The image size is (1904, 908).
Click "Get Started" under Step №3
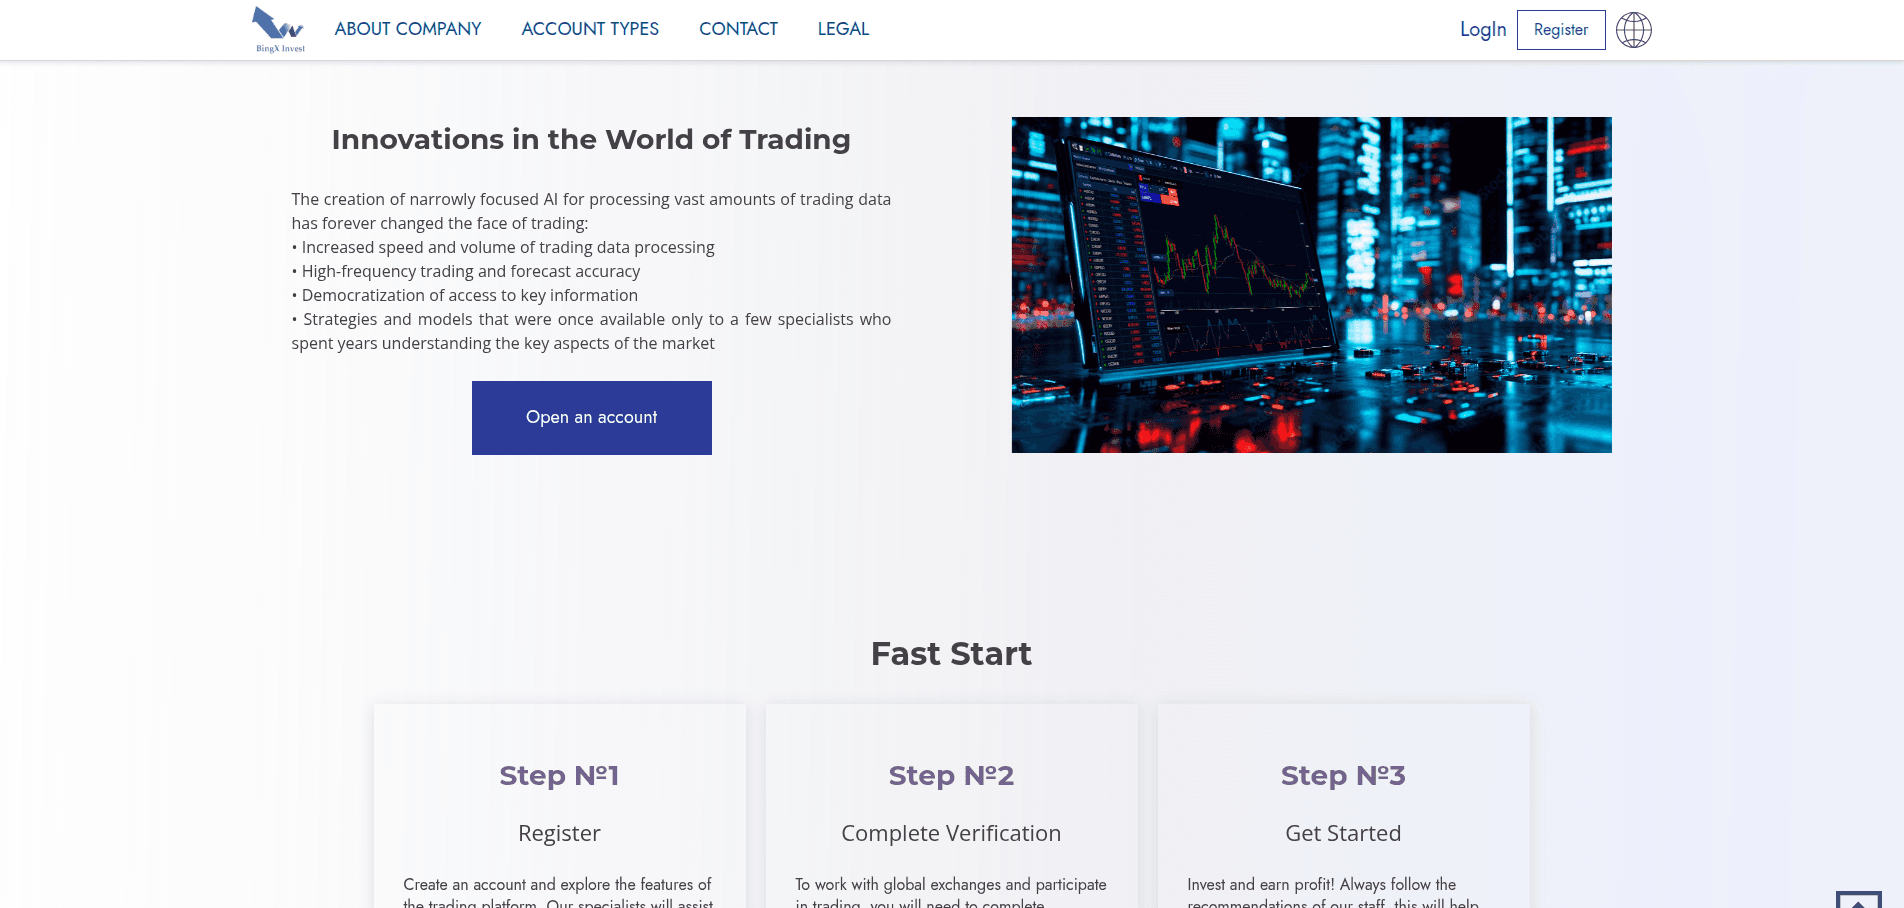pos(1343,833)
